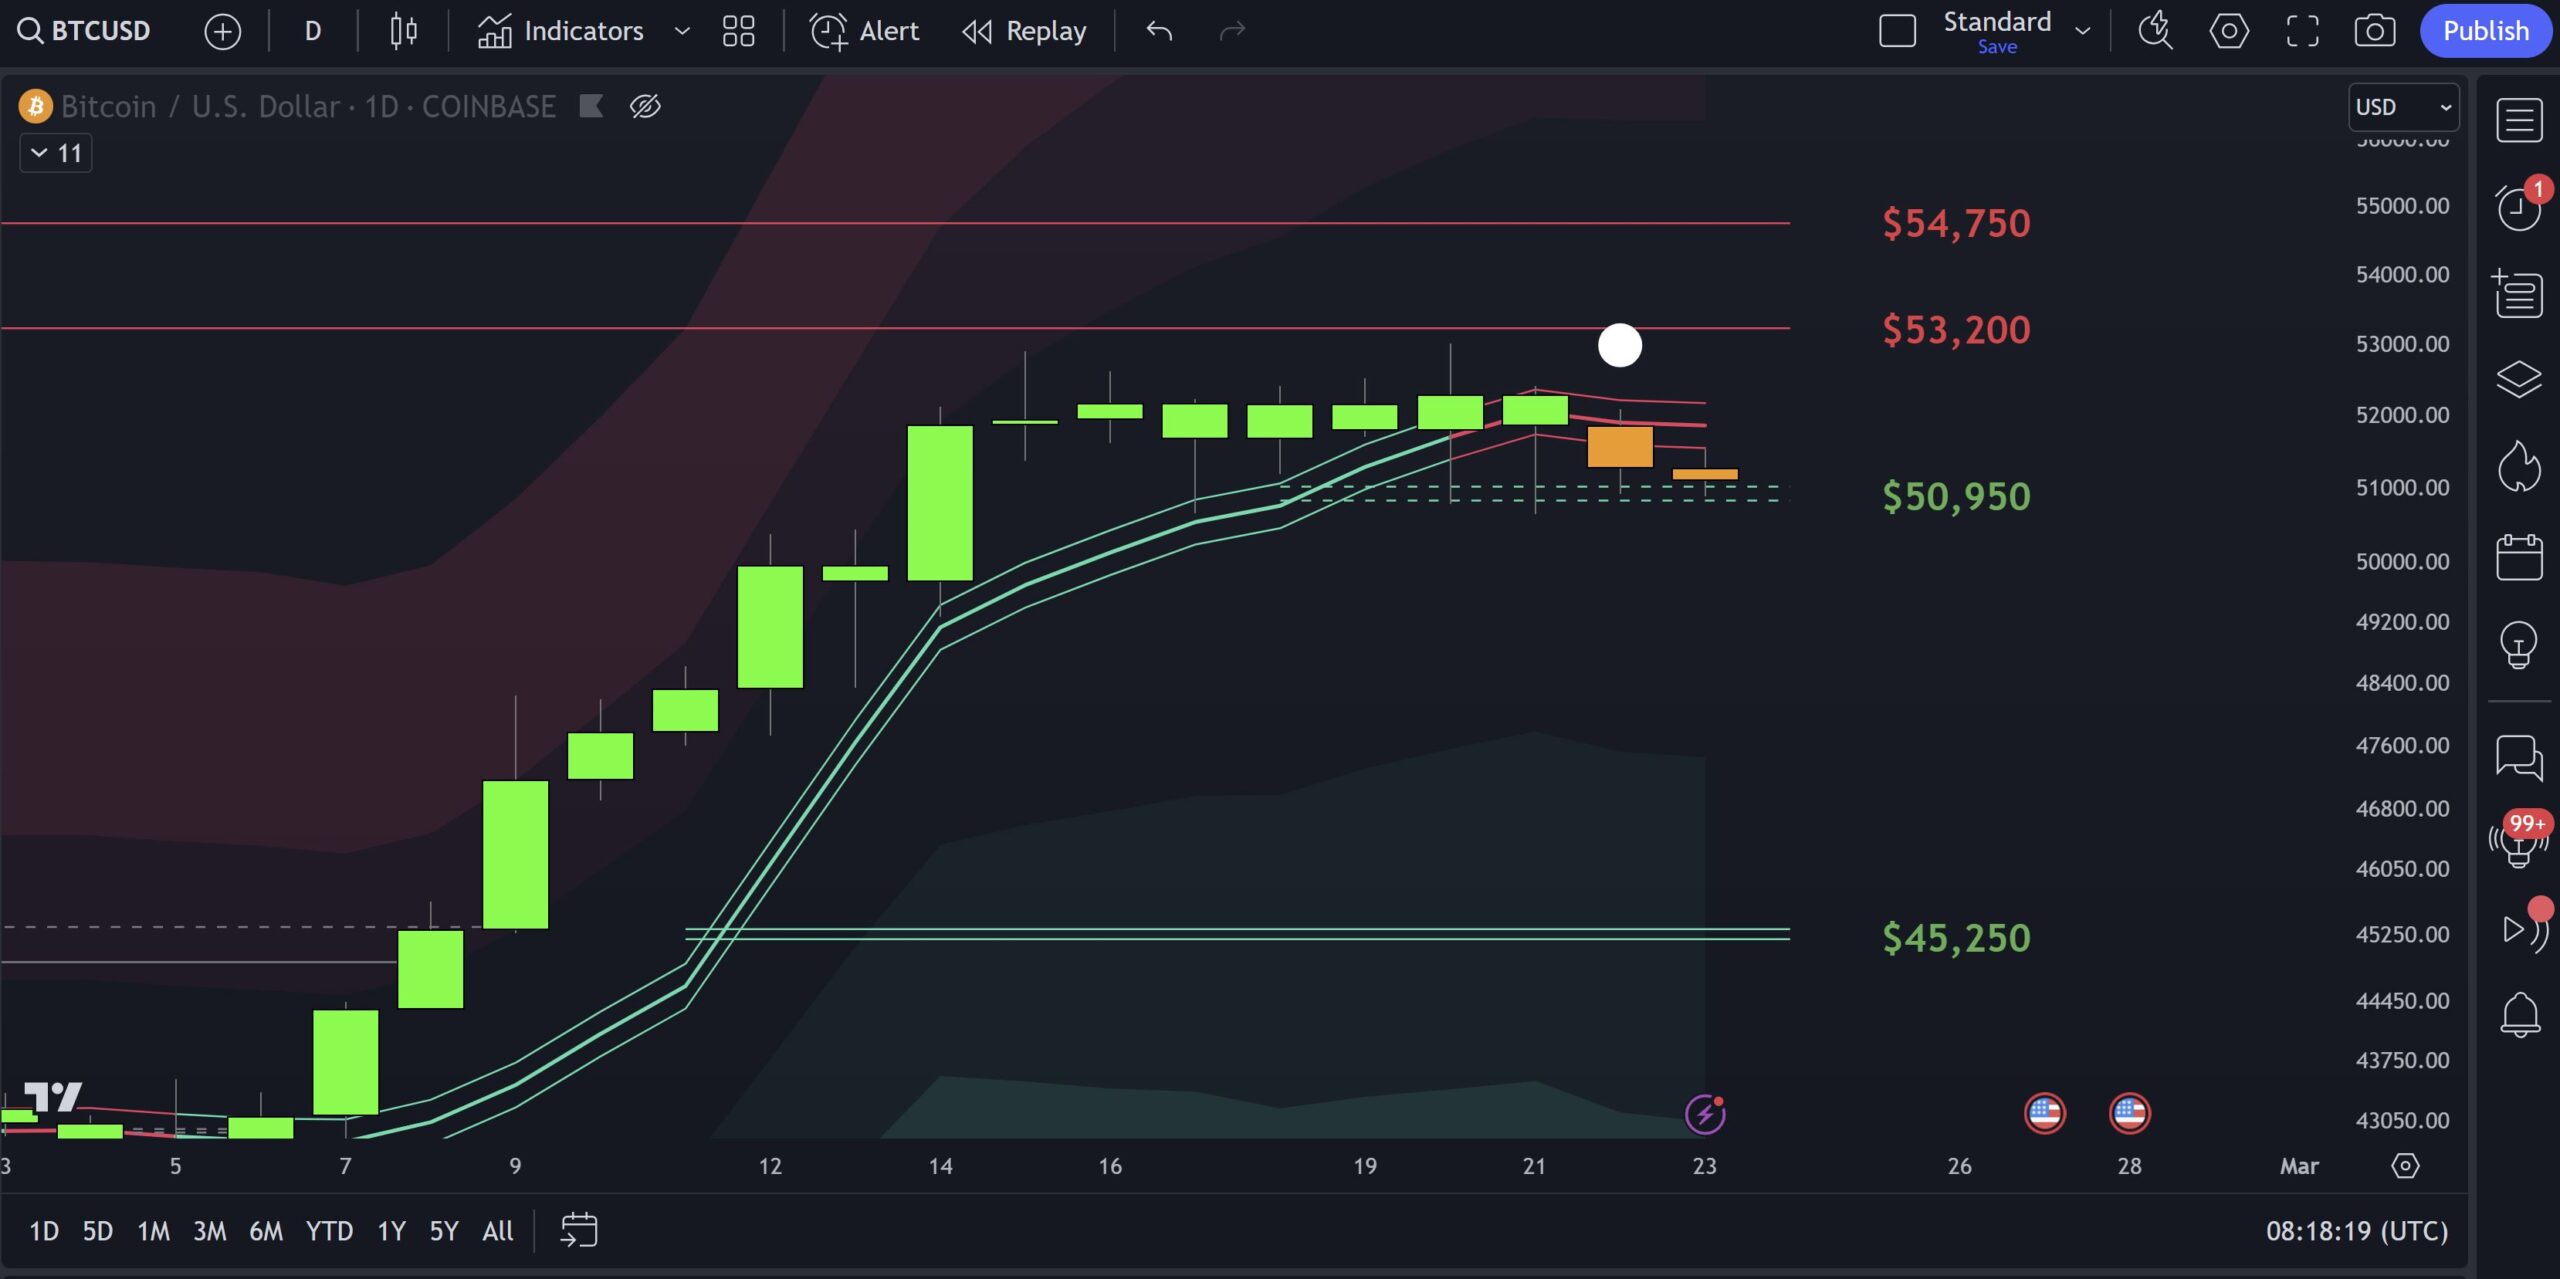Enter fullscreen mode

2302,31
